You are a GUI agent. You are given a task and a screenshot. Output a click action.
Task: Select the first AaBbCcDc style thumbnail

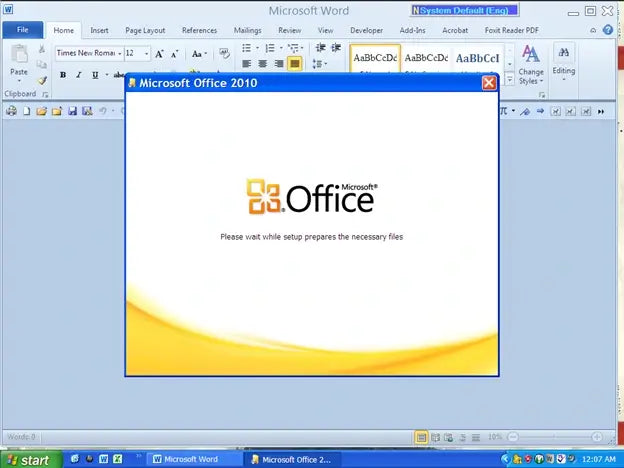(375, 58)
